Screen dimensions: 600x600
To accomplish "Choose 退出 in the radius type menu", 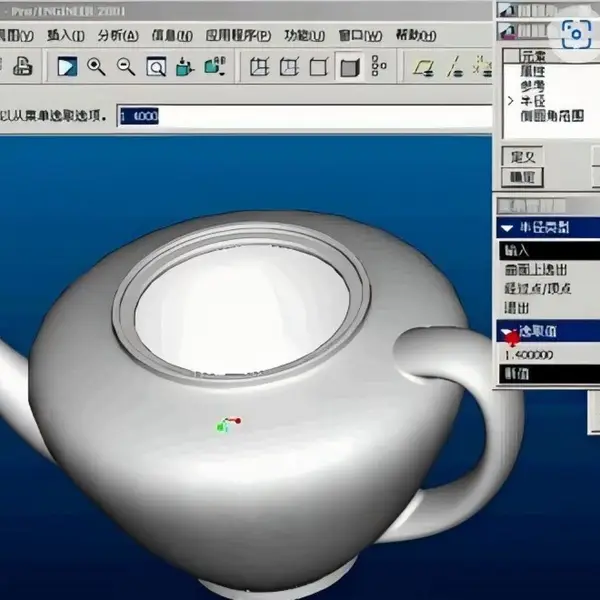I will pos(517,308).
